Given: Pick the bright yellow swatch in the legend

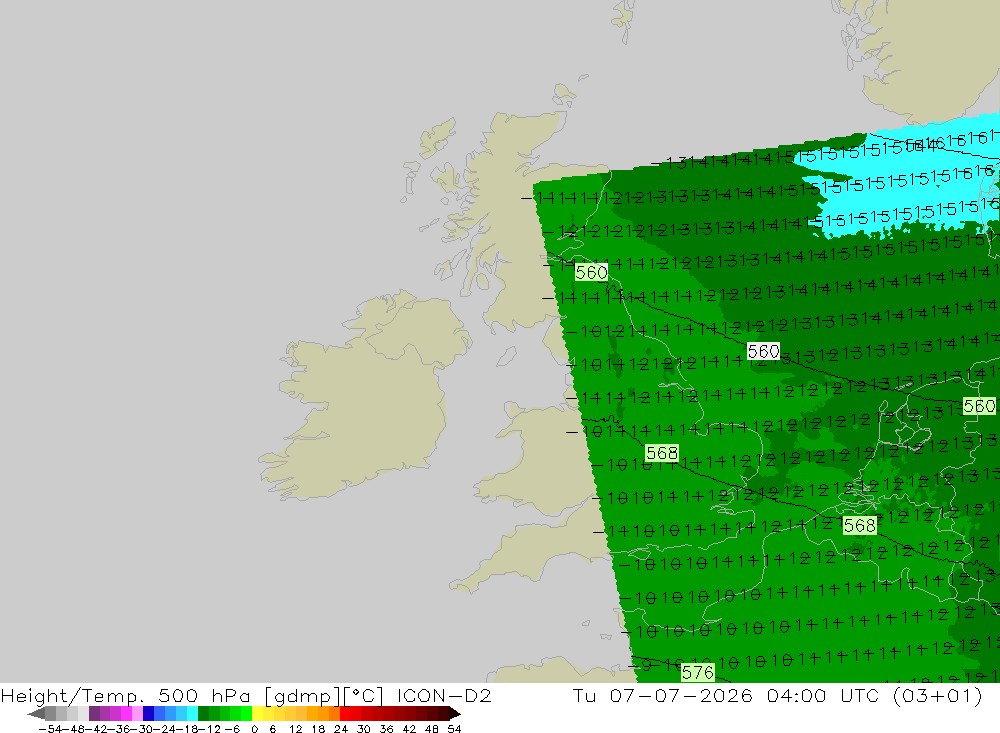Looking at the screenshot, I should pyautogui.click(x=258, y=714).
